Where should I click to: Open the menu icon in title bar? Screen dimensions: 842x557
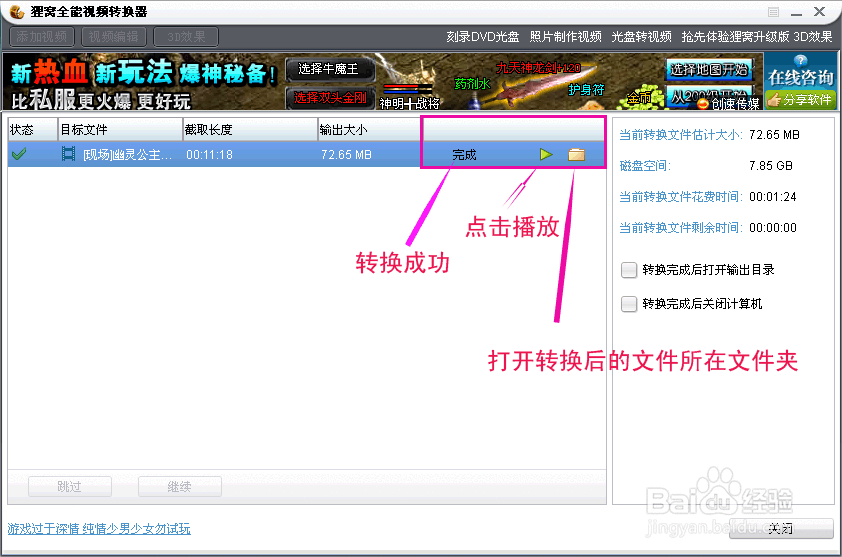(x=773, y=12)
